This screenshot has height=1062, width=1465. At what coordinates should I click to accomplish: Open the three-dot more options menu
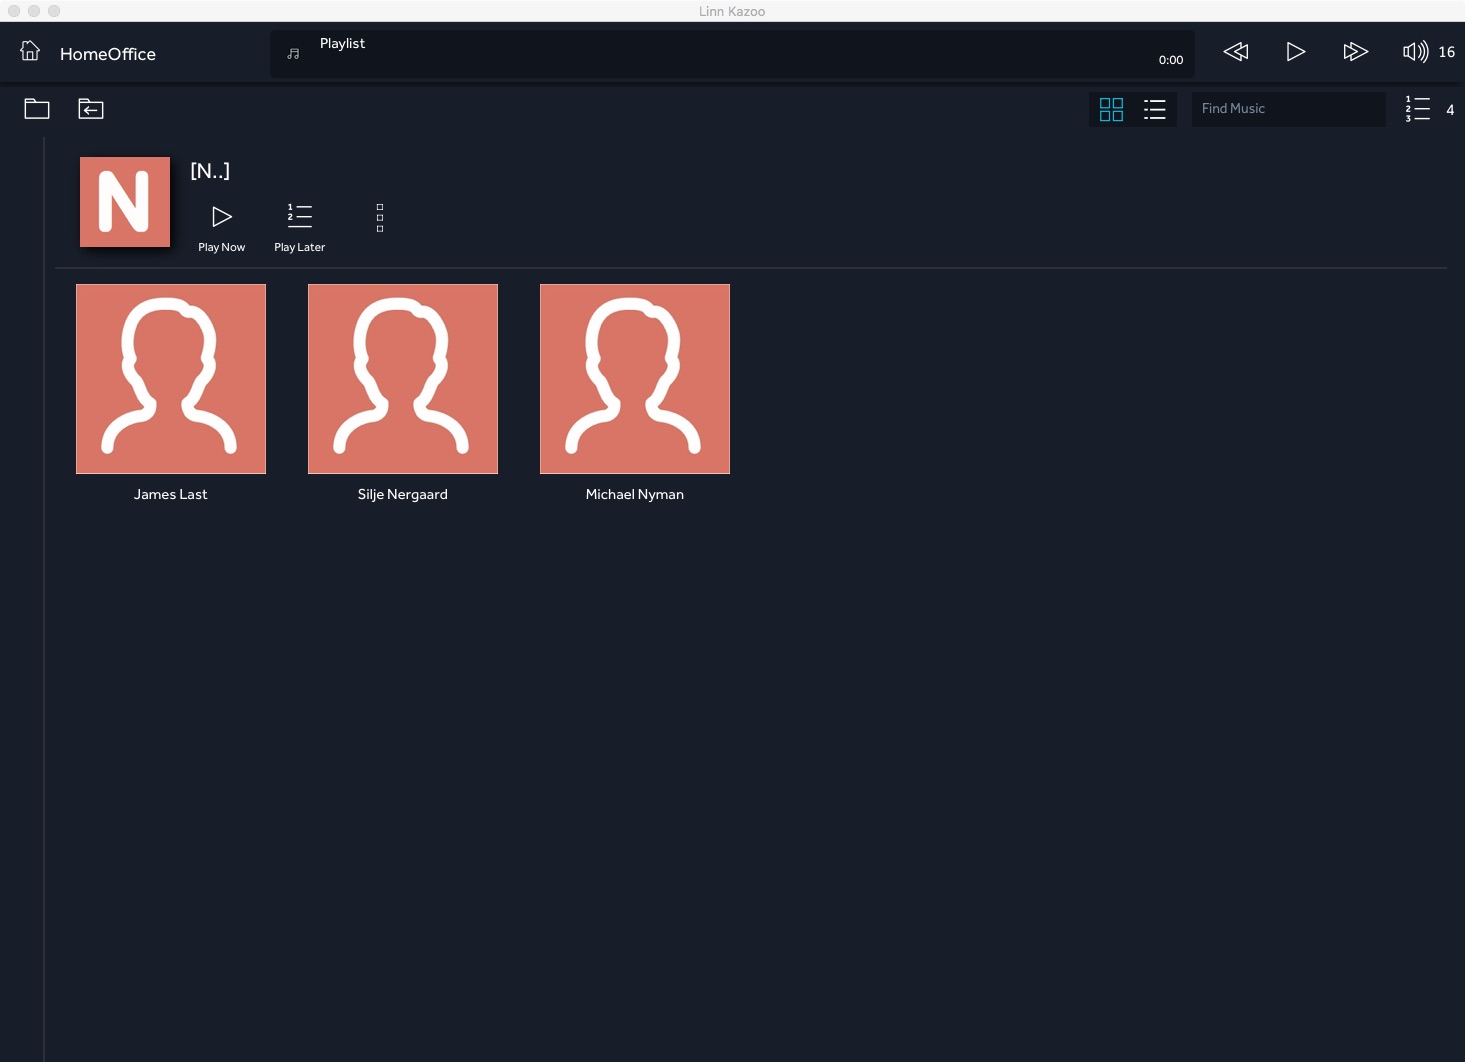coord(380,218)
